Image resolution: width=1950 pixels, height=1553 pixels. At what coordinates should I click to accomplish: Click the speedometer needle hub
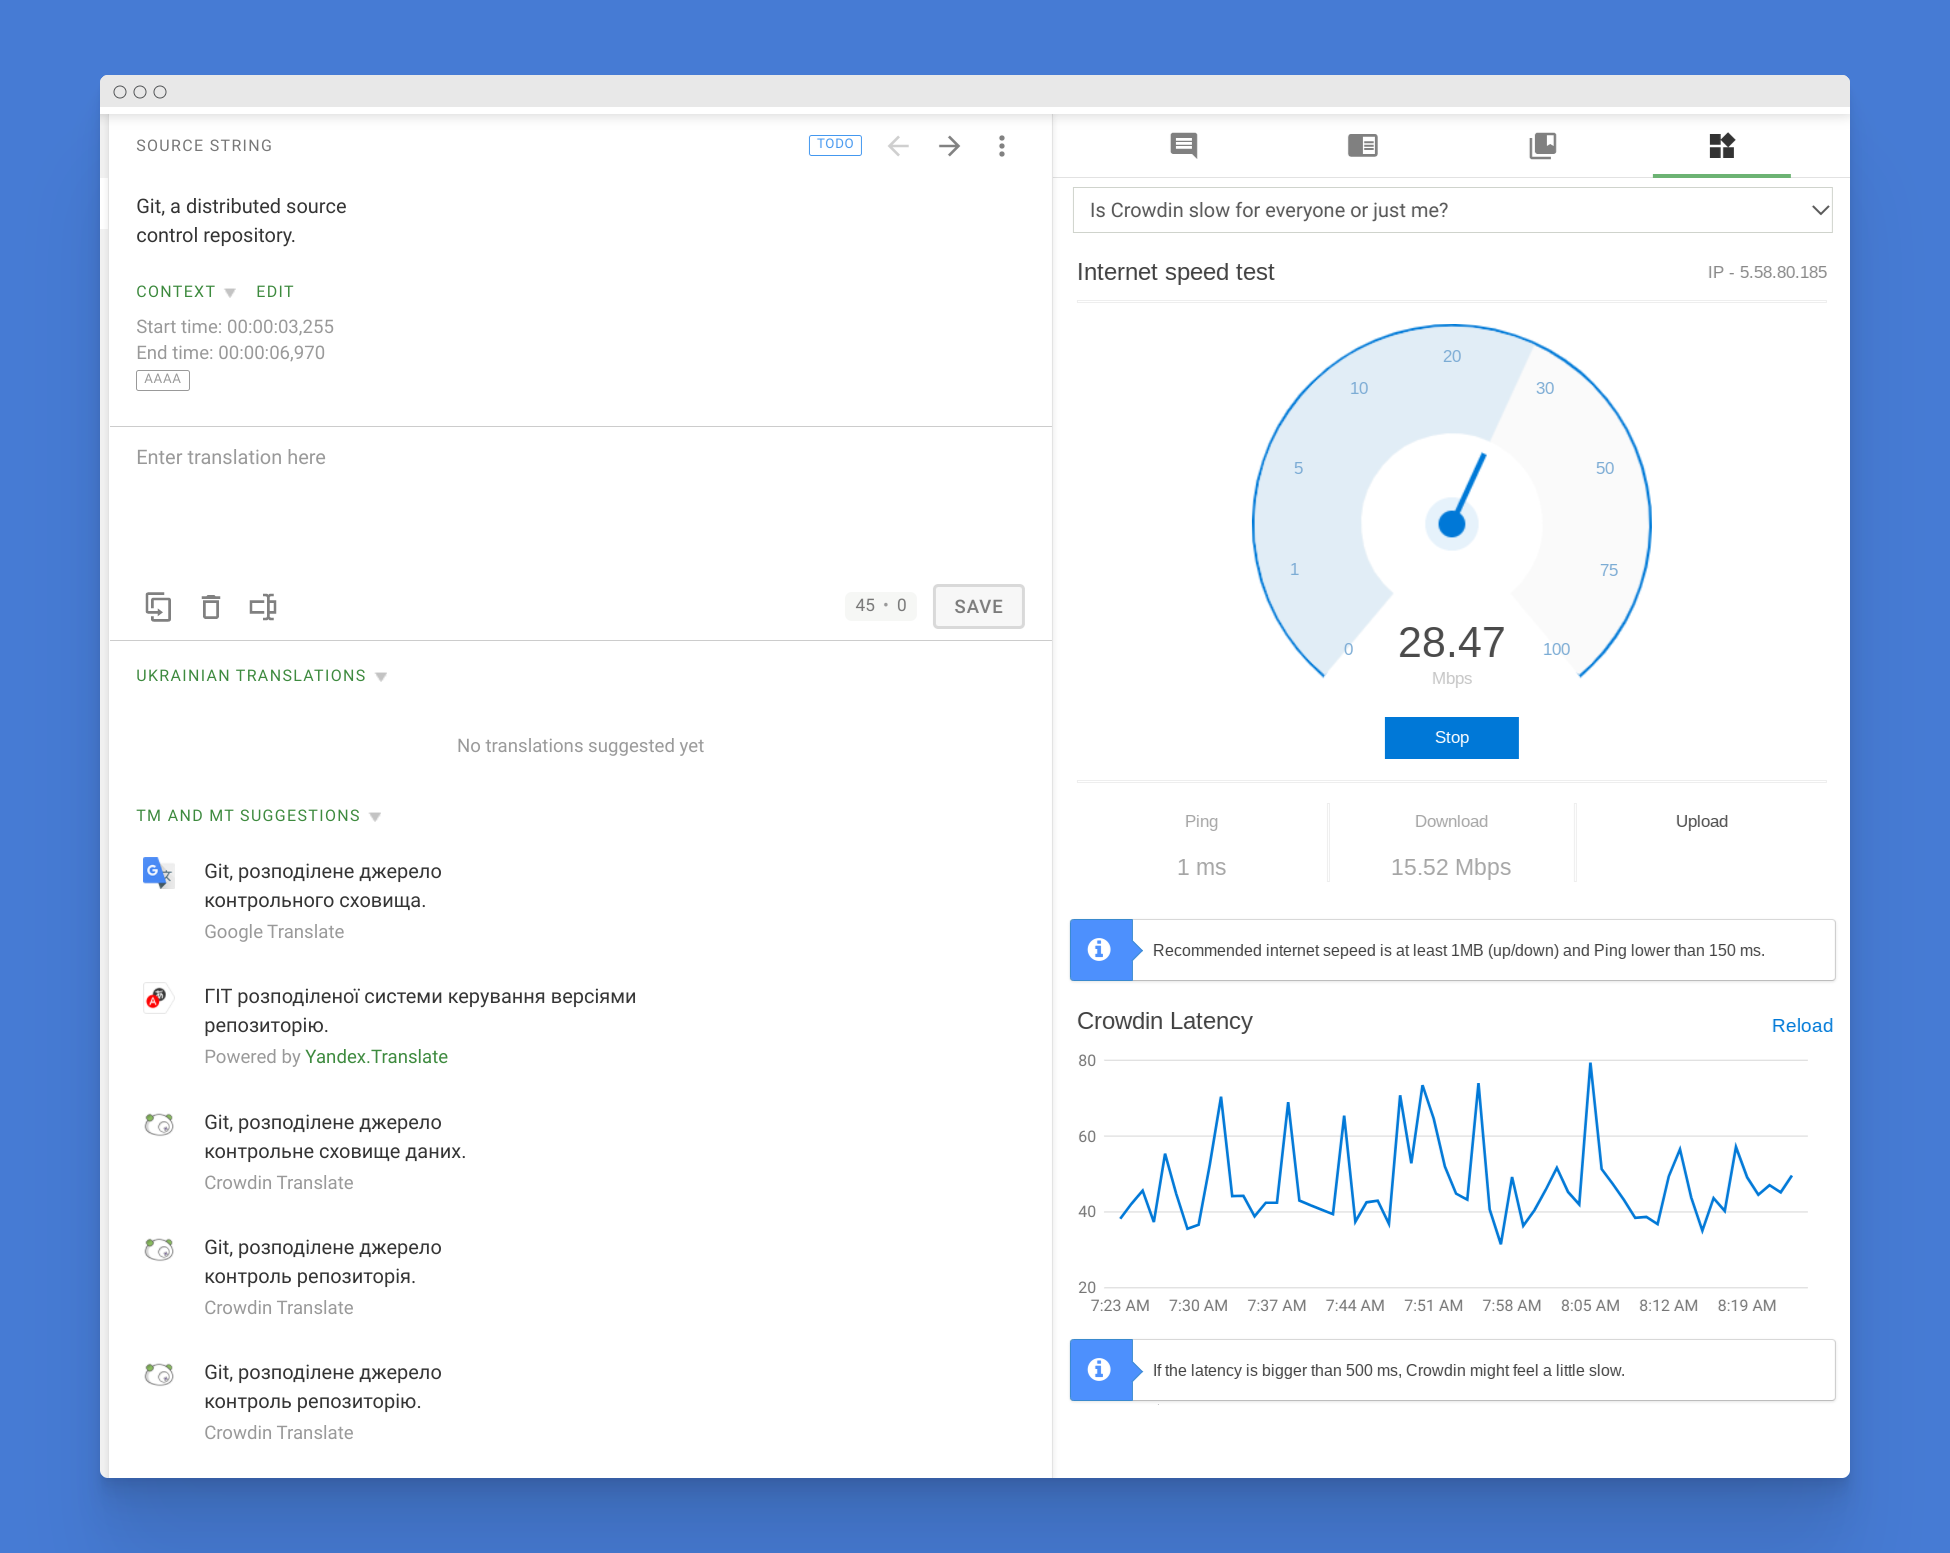(x=1451, y=523)
